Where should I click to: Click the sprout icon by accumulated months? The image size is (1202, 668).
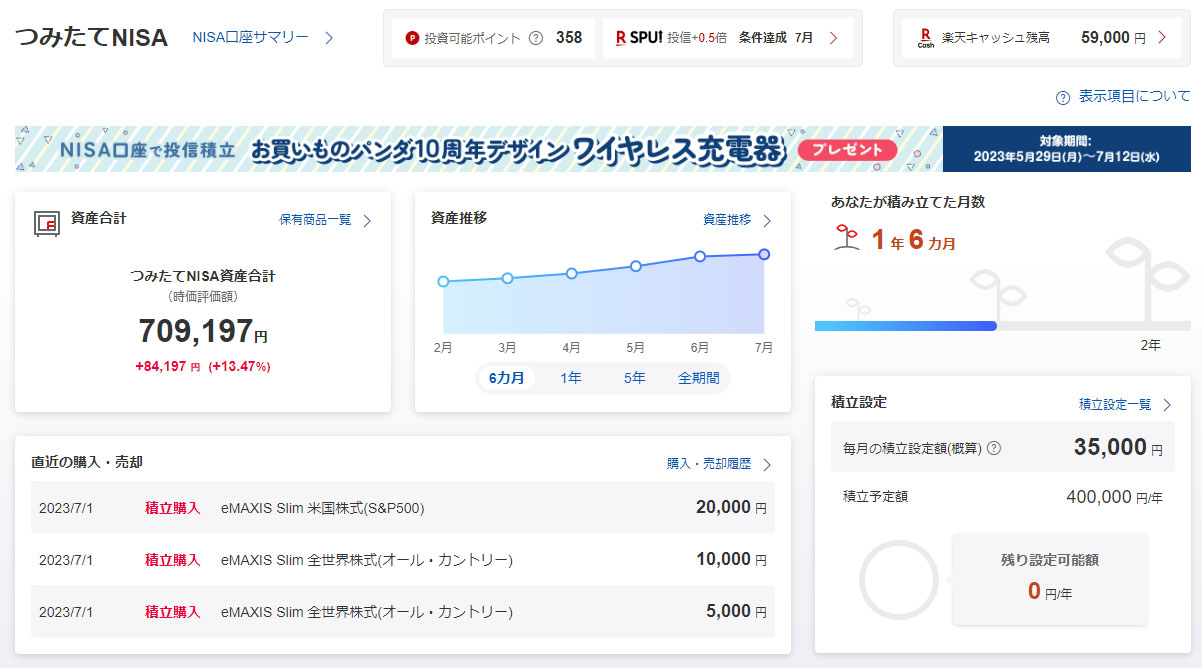(x=847, y=237)
